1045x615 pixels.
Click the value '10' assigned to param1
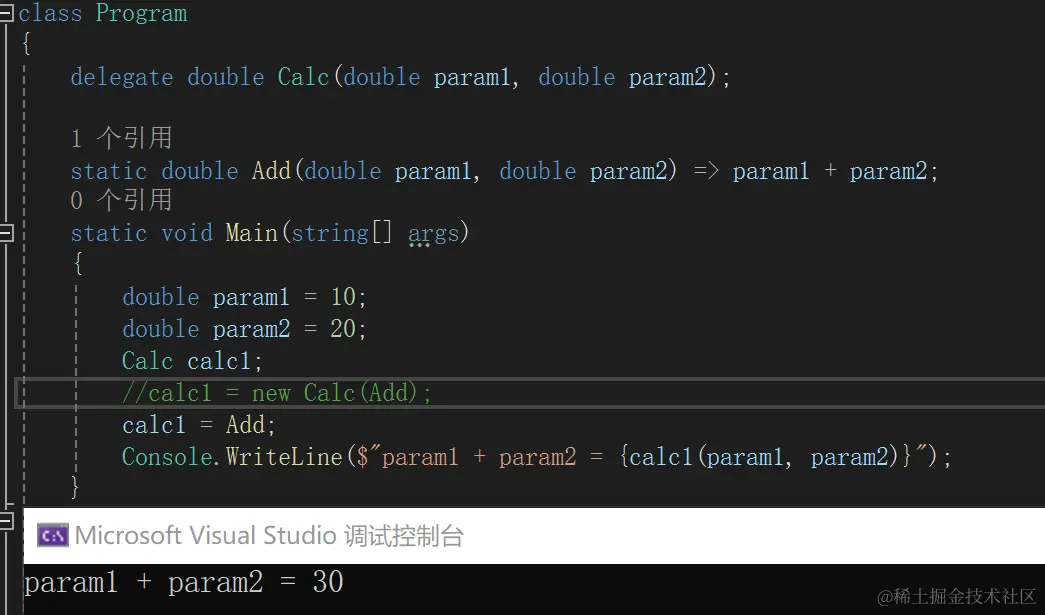343,297
